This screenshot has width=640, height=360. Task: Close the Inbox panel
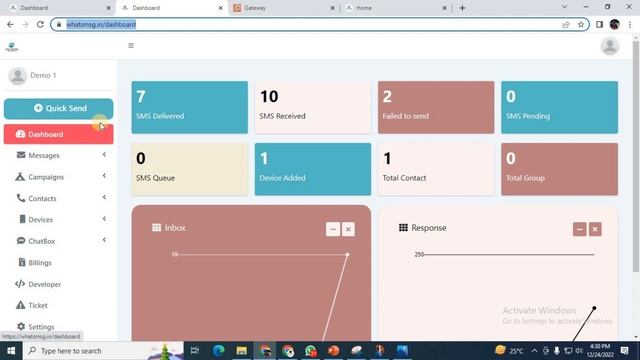(348, 229)
